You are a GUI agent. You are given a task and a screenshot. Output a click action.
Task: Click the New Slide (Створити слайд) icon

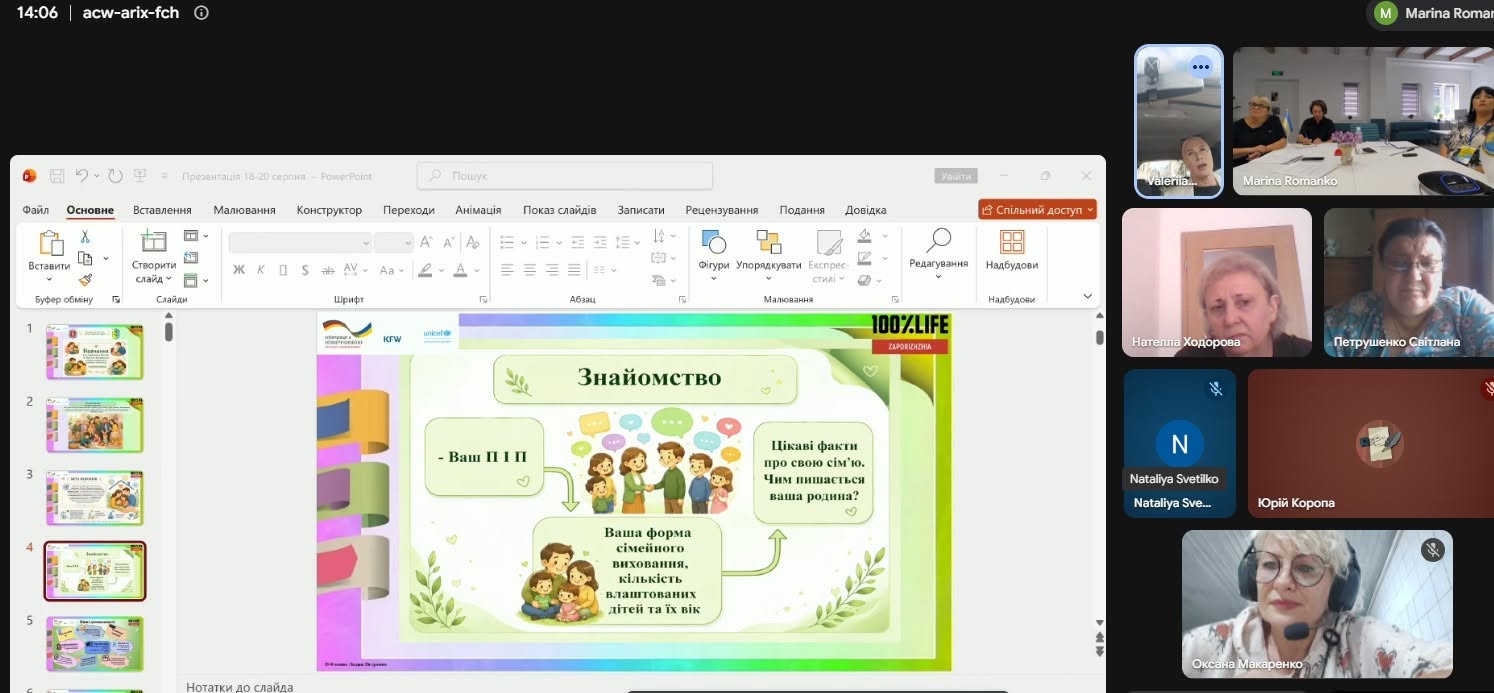click(x=154, y=242)
